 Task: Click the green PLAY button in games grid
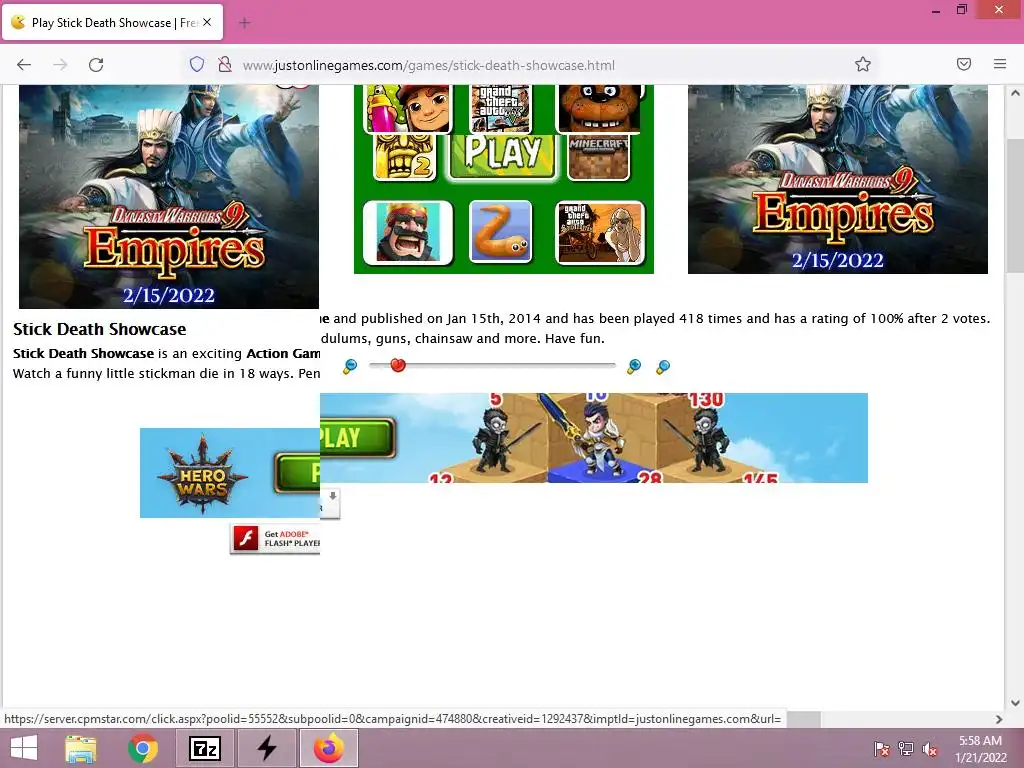pyautogui.click(x=502, y=157)
